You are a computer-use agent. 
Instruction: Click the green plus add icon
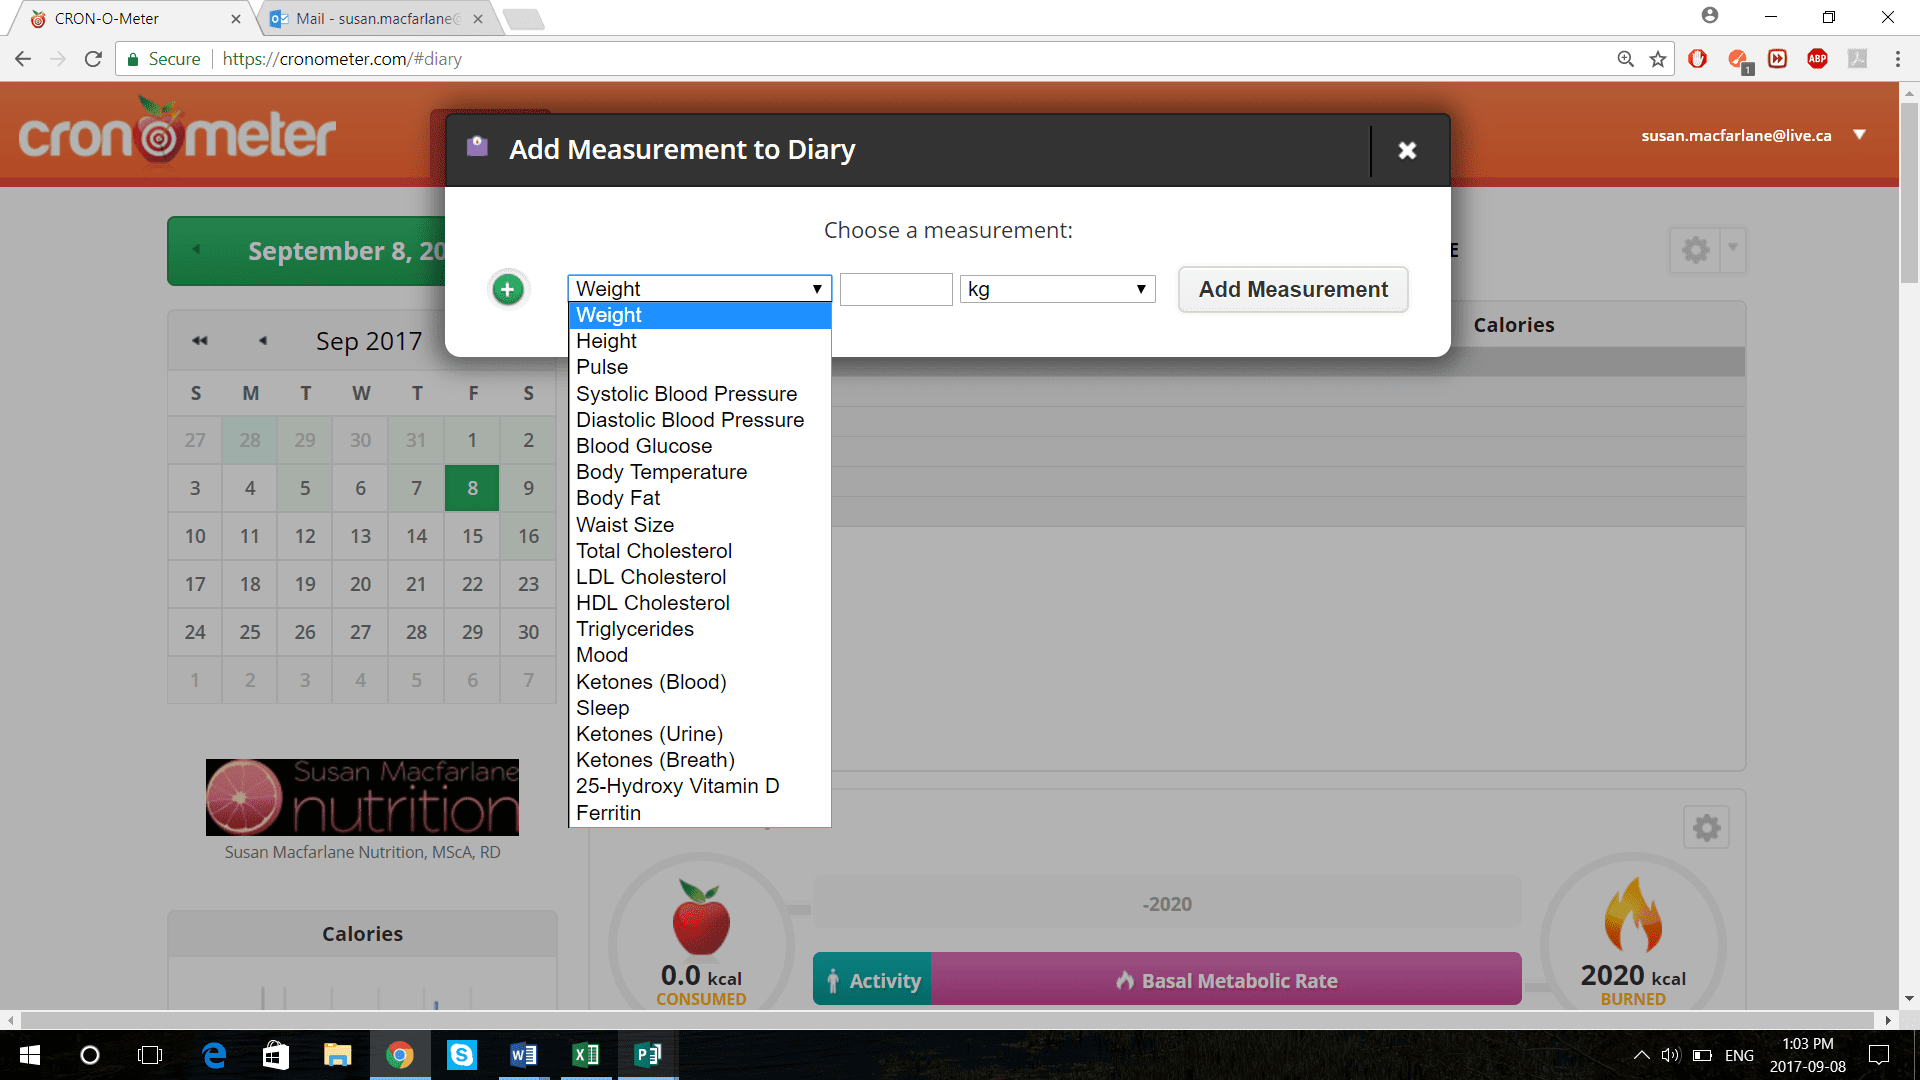508,290
